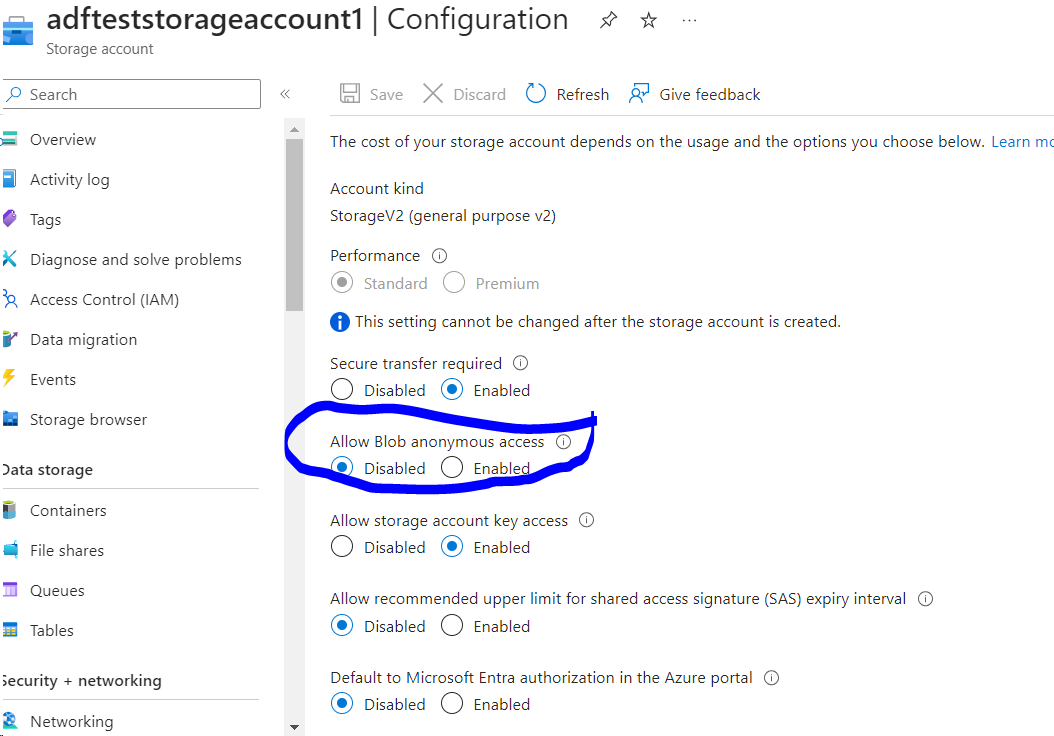Open the Learn more link
1054x736 pixels.
pos(1020,141)
